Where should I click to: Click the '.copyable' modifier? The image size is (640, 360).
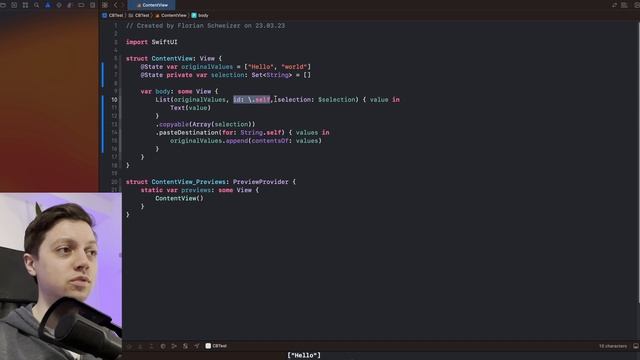[172, 124]
